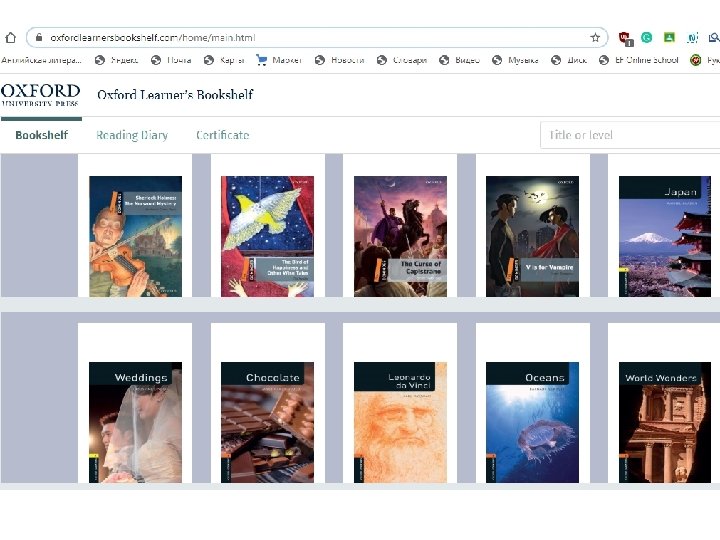
Task: Open the Weddings book cover
Action: point(135,422)
